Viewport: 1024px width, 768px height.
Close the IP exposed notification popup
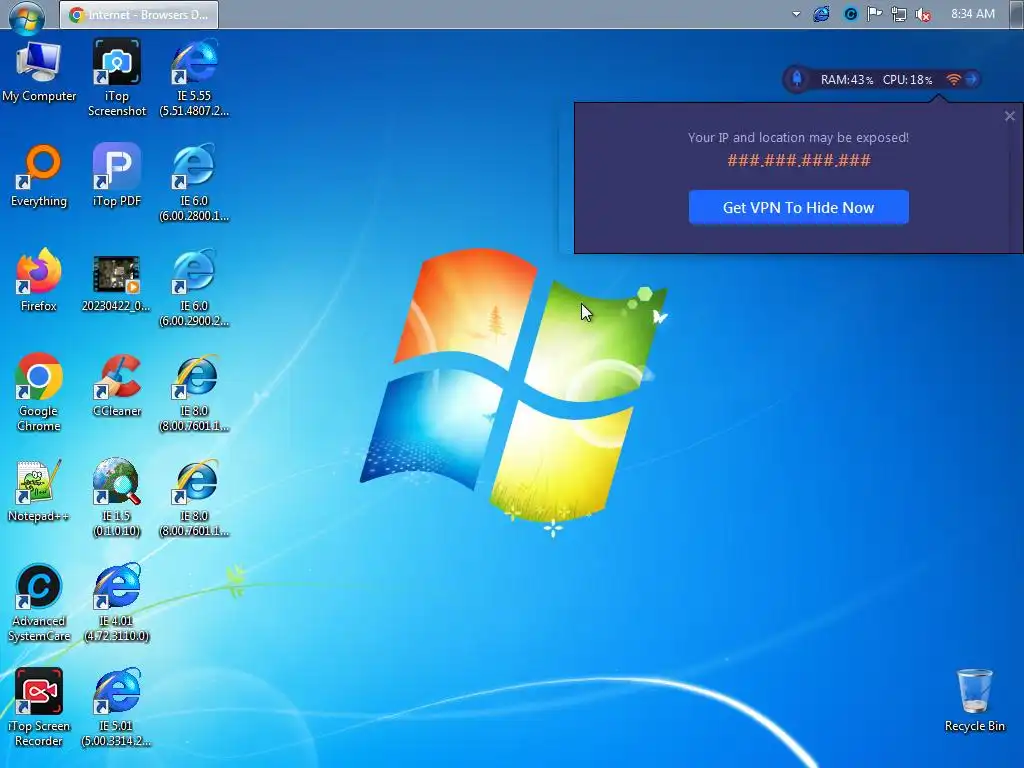point(1010,116)
